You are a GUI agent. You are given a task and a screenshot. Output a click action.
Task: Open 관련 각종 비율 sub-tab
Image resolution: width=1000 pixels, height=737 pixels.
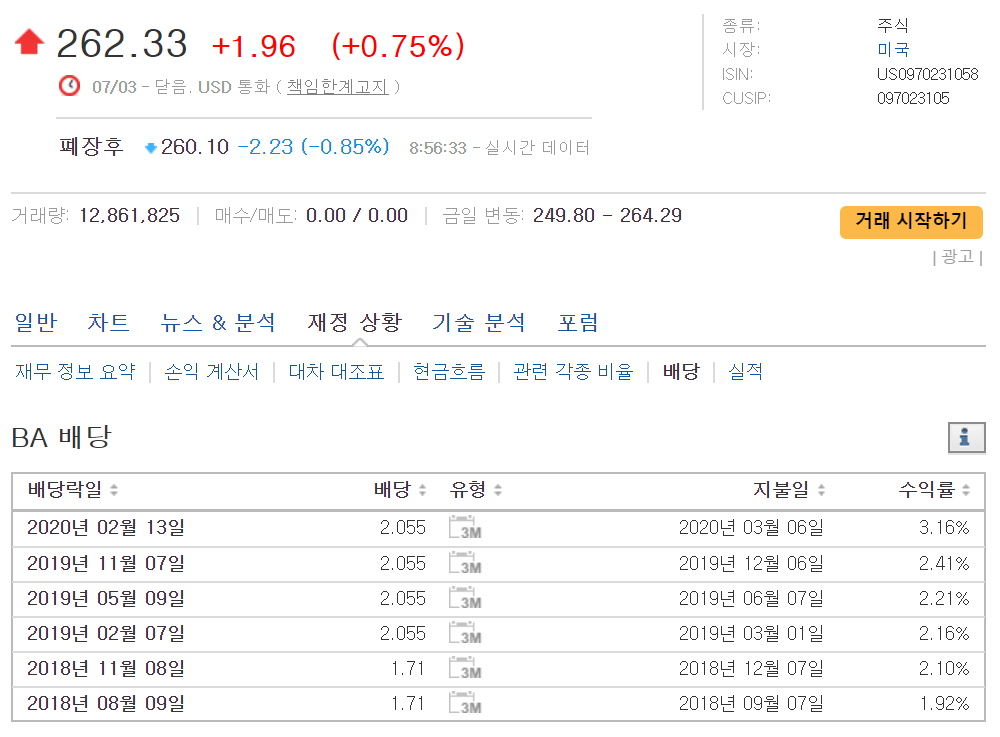coord(573,371)
